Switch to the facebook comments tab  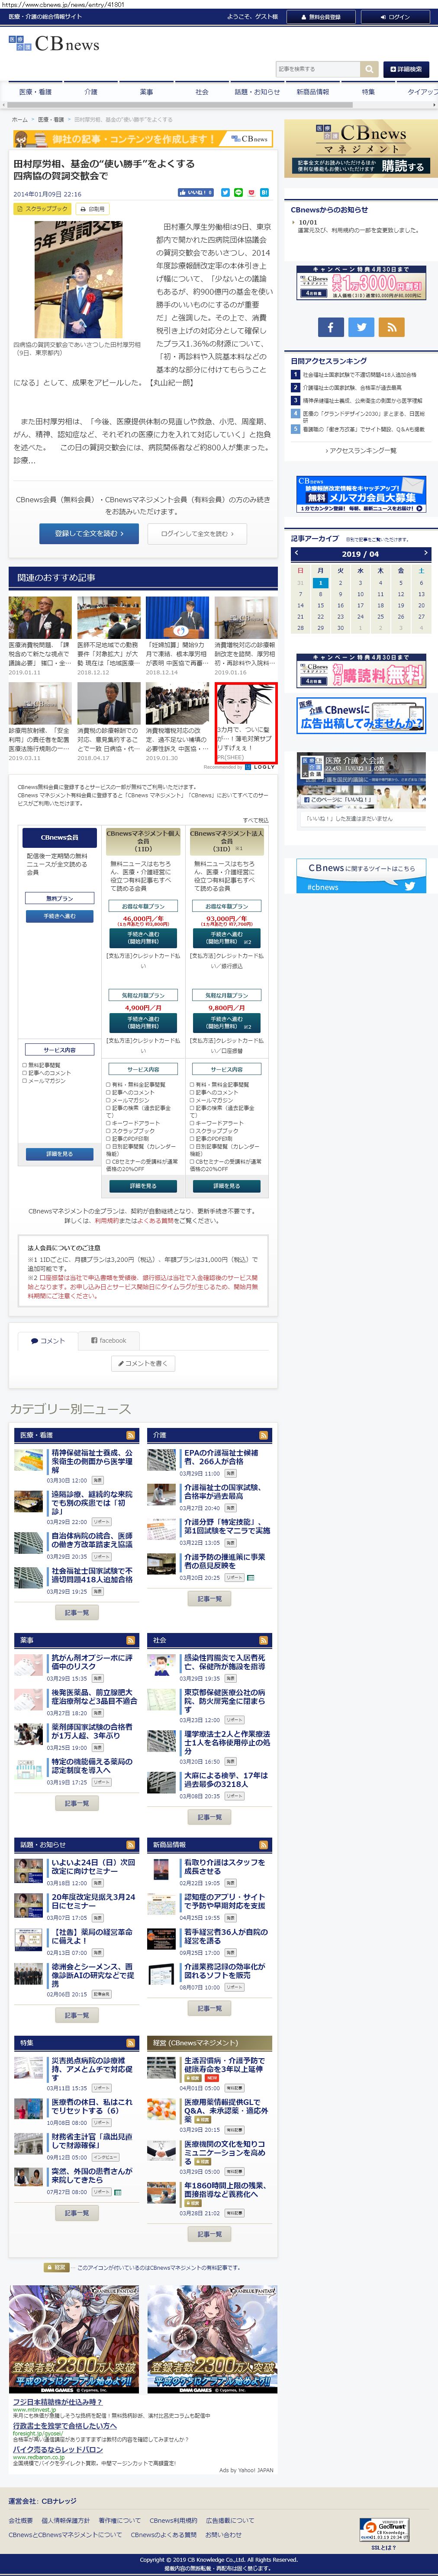(109, 1341)
